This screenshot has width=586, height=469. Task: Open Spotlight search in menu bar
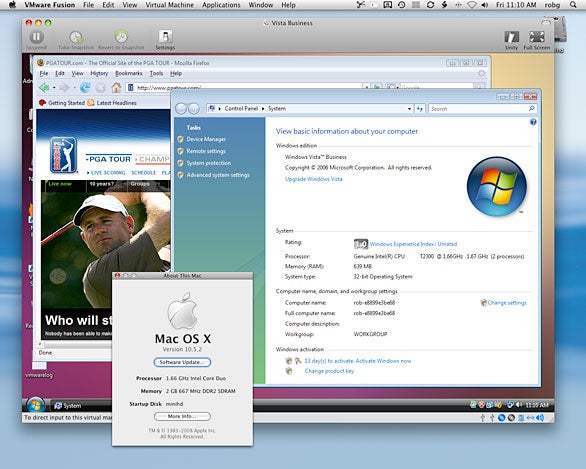pos(573,5)
